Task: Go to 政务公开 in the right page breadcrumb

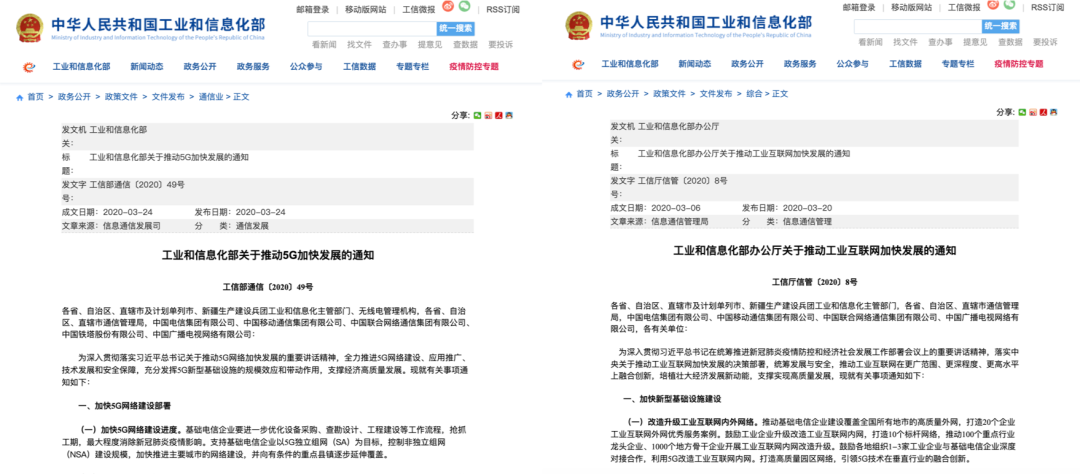Action: [623, 94]
